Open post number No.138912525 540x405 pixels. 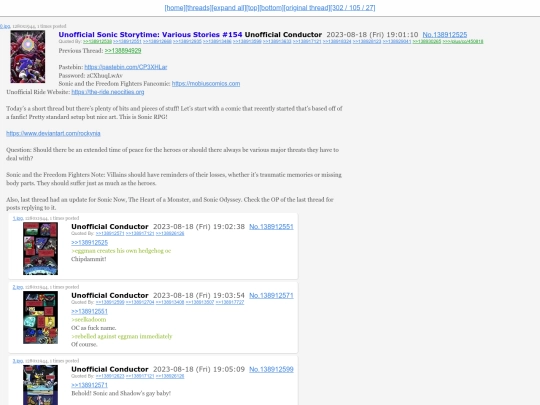tap(445, 34)
